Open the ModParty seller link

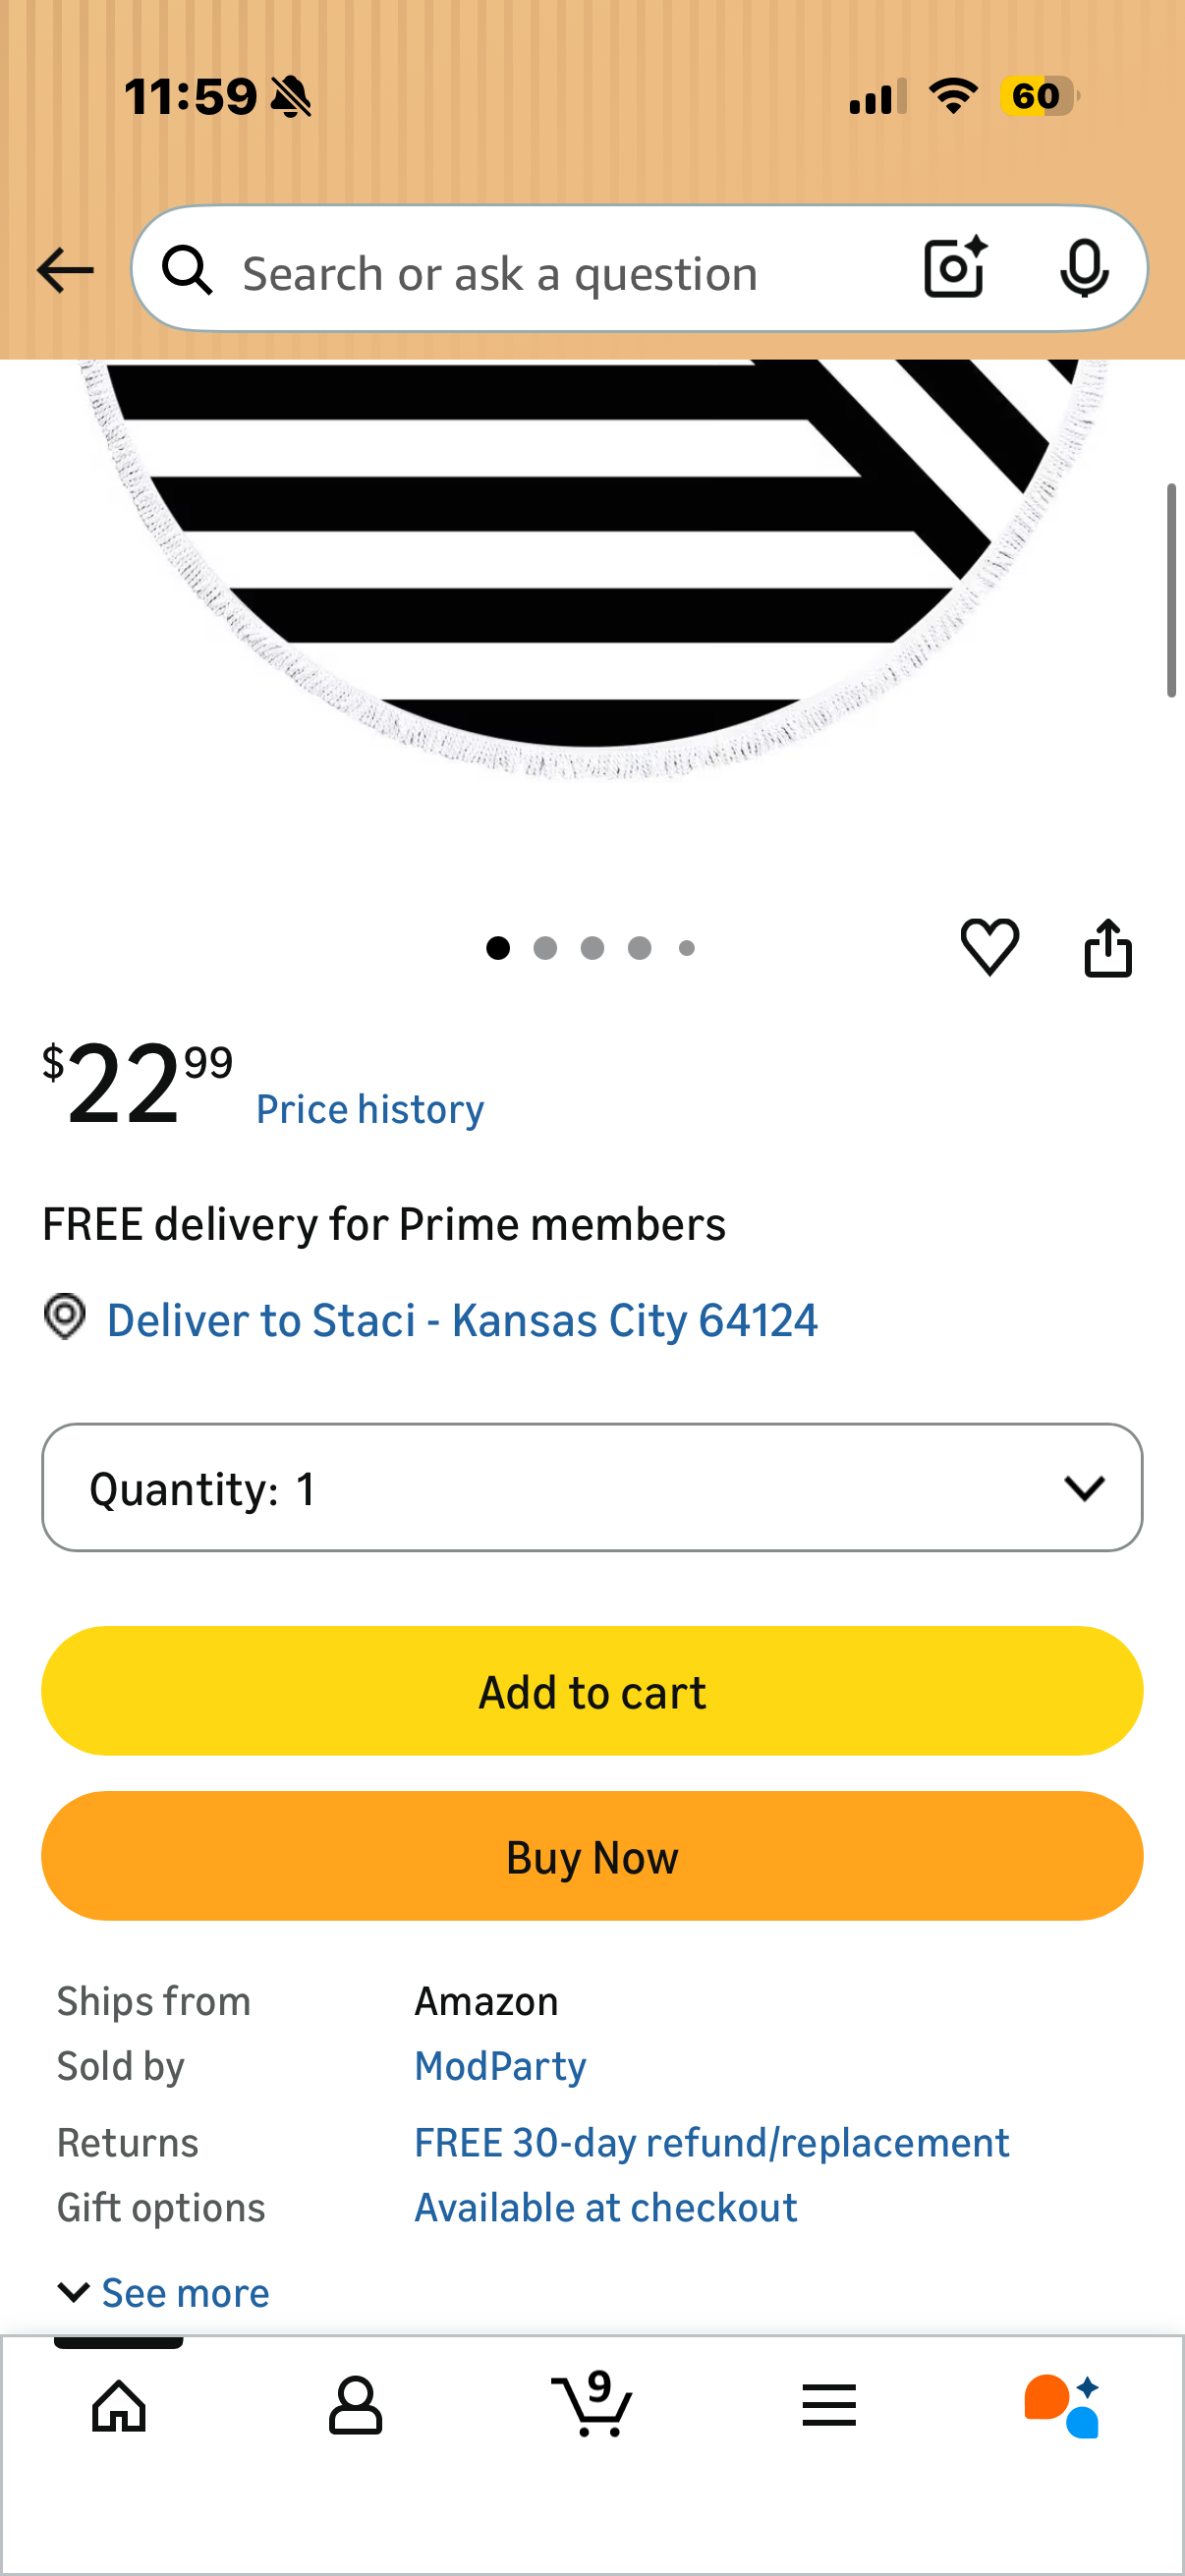(500, 2066)
